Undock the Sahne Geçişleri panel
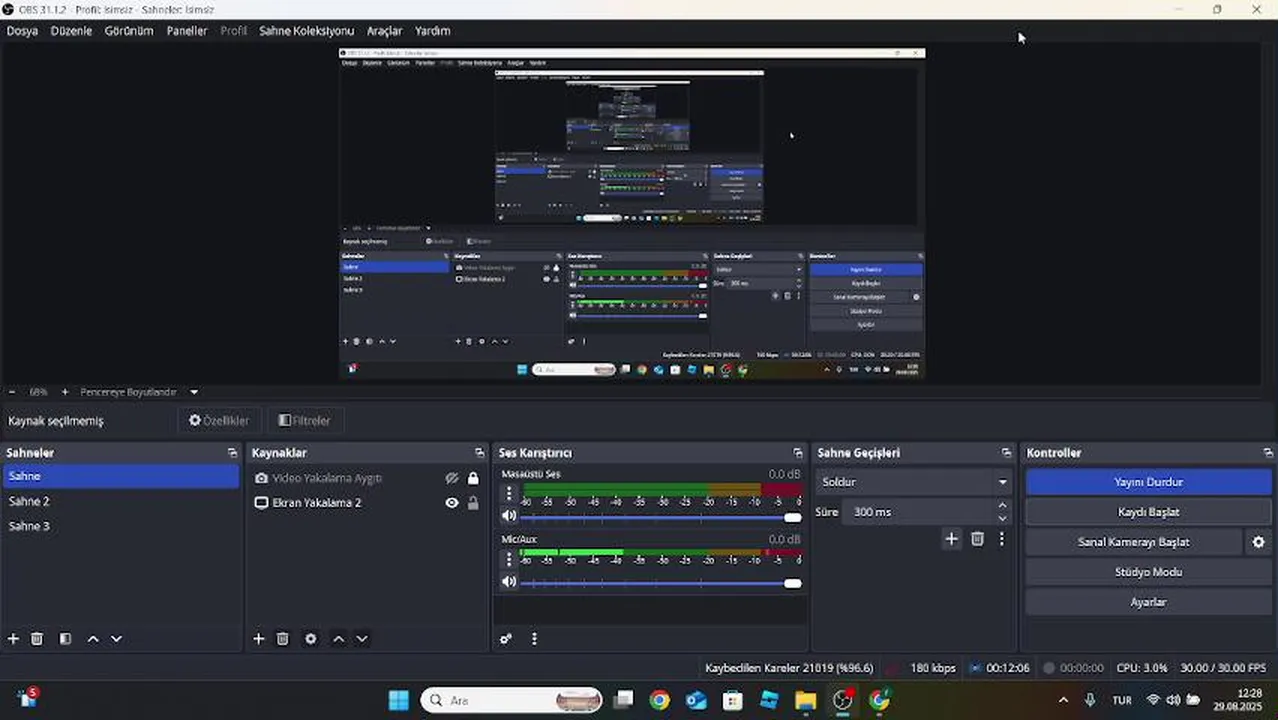 point(1006,453)
